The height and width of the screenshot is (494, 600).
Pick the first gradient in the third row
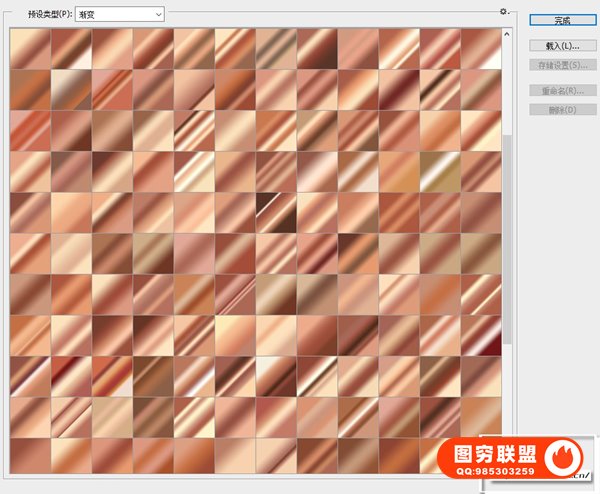coord(30,130)
